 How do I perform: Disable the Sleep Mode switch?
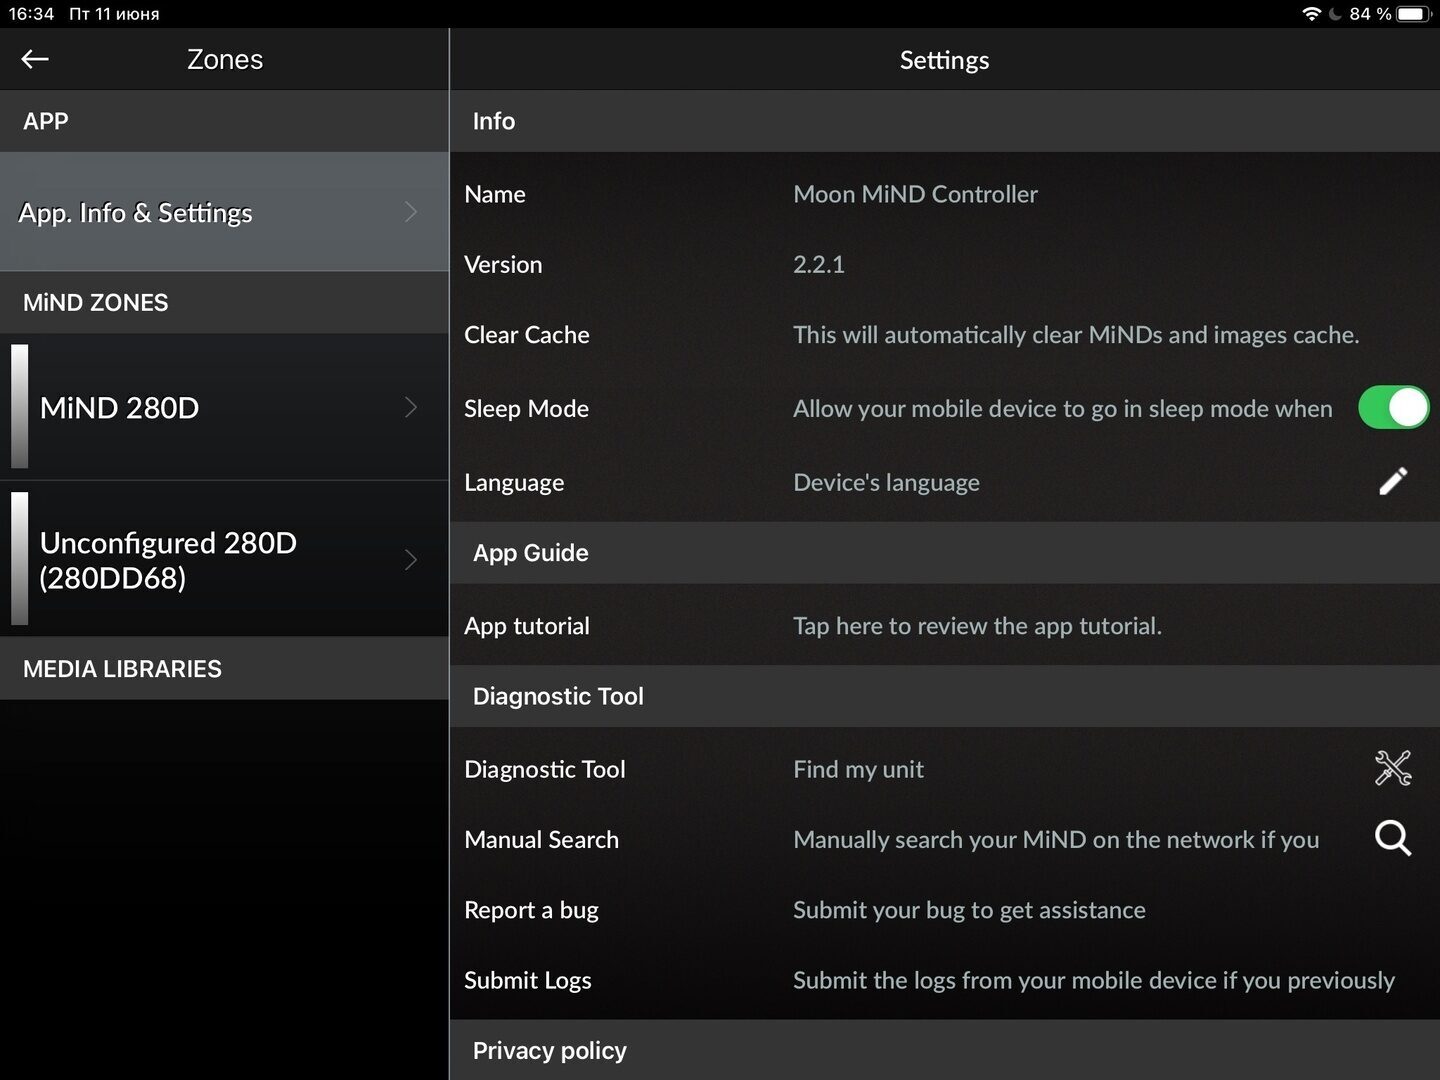tap(1393, 408)
